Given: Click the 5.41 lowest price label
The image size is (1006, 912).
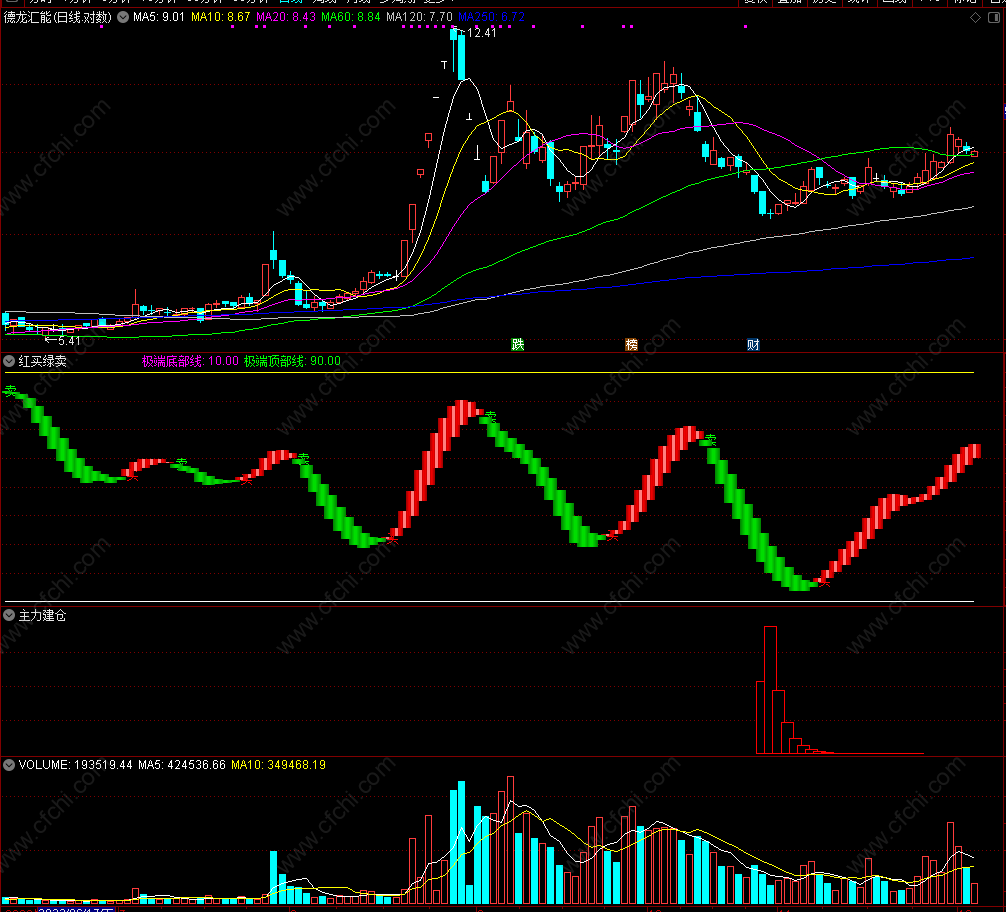Looking at the screenshot, I should [x=69, y=341].
